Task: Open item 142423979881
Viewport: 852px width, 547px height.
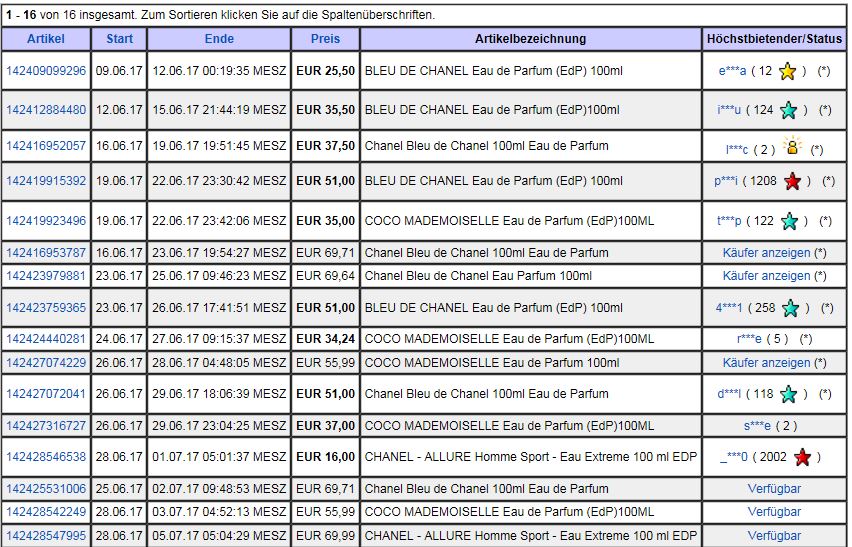Action: [x=46, y=276]
